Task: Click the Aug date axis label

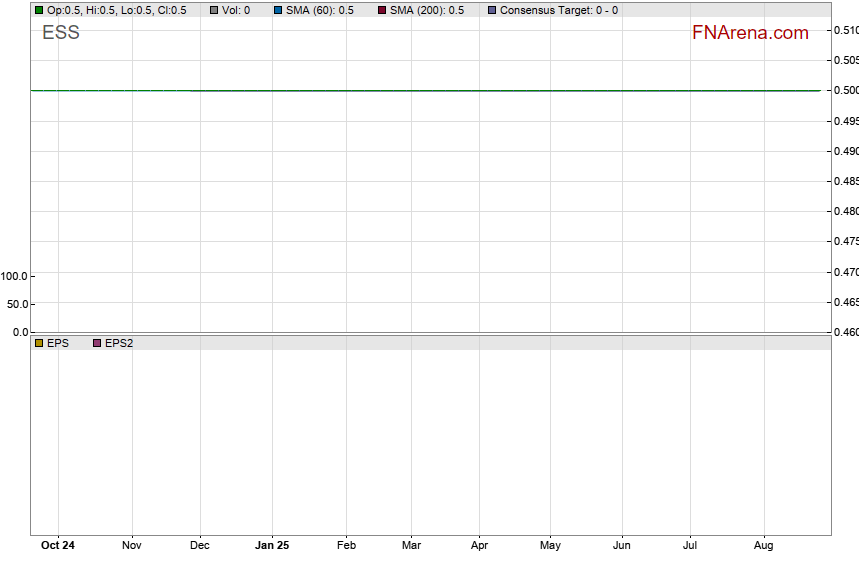Action: tap(763, 546)
